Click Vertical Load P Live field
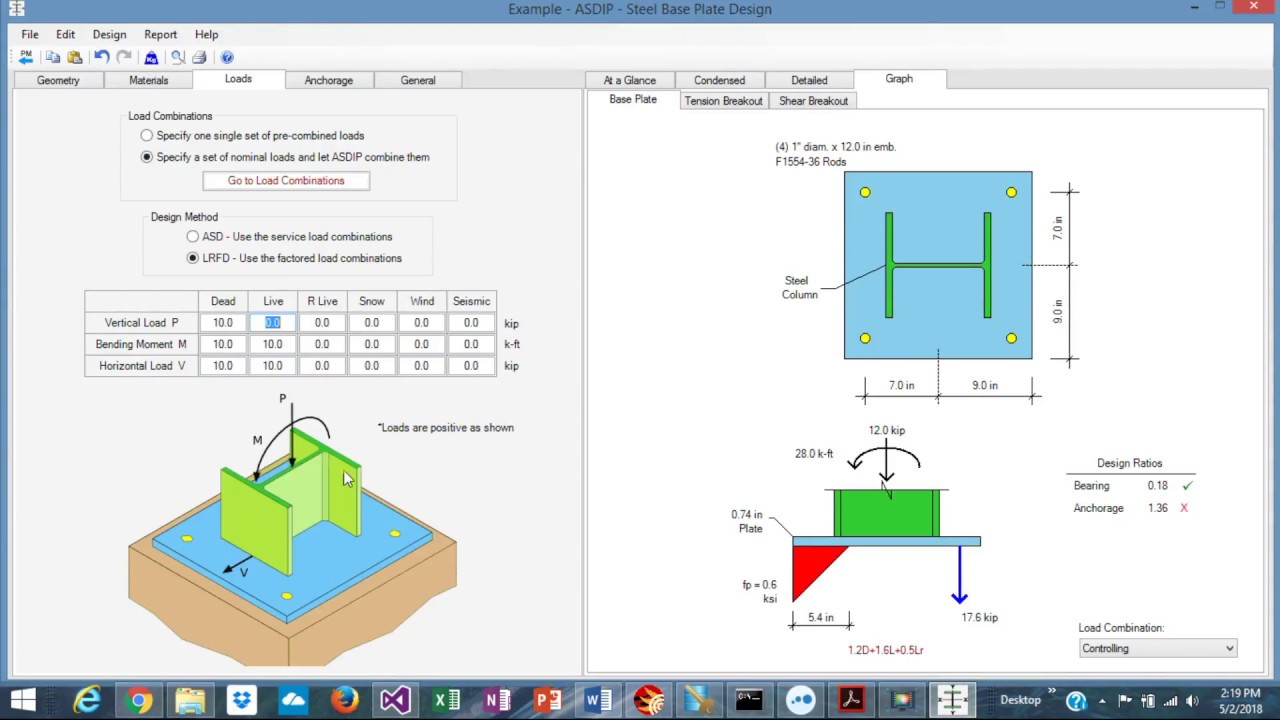 tap(273, 323)
